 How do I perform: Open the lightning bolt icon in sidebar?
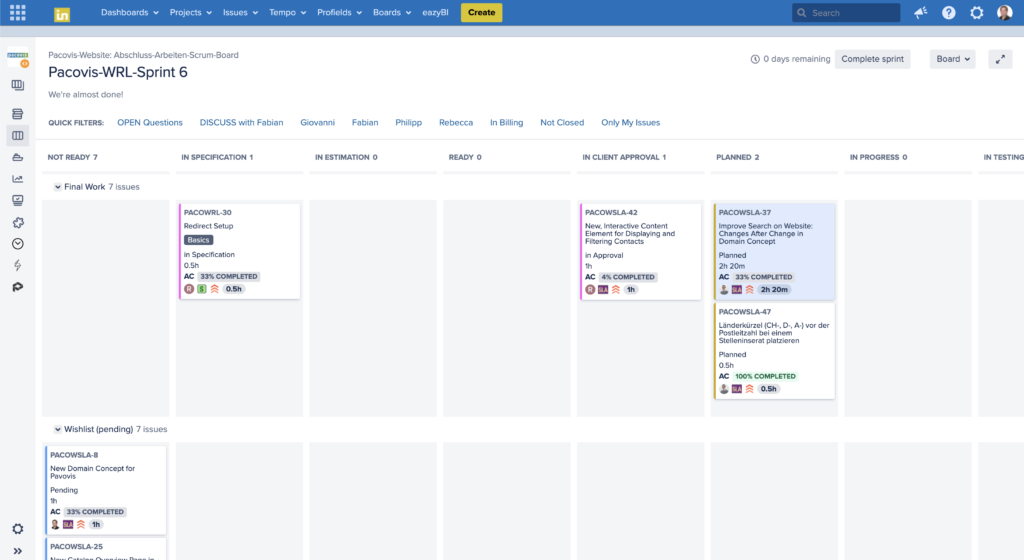point(18,265)
